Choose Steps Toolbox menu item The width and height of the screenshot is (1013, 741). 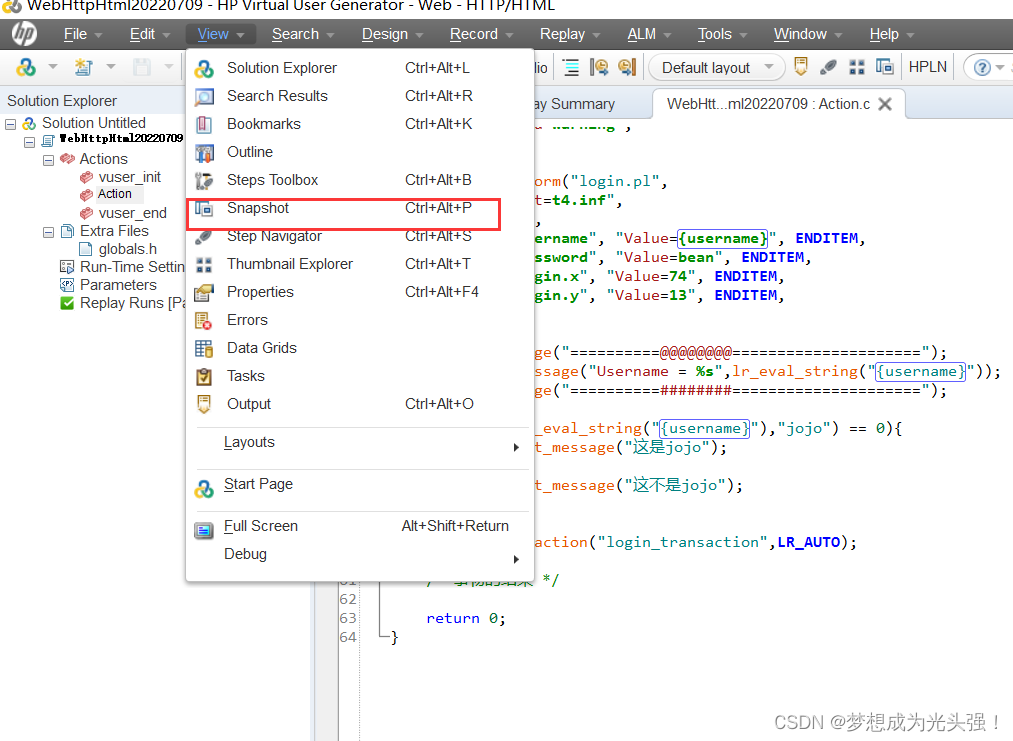coord(359,180)
